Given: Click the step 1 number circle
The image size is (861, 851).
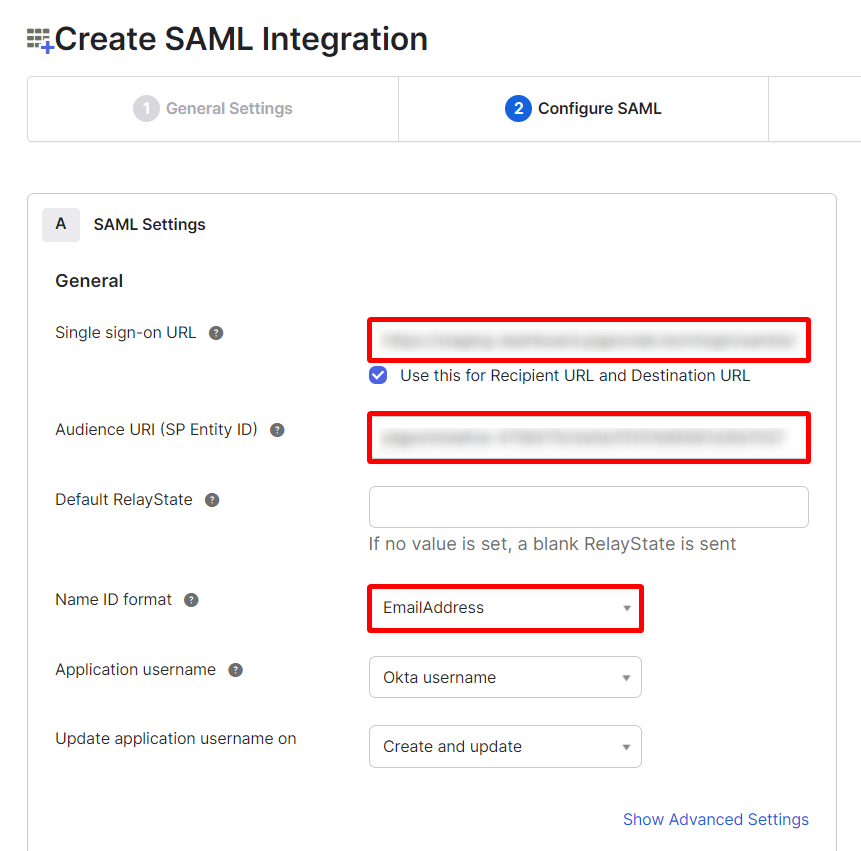Looking at the screenshot, I should coord(146,109).
